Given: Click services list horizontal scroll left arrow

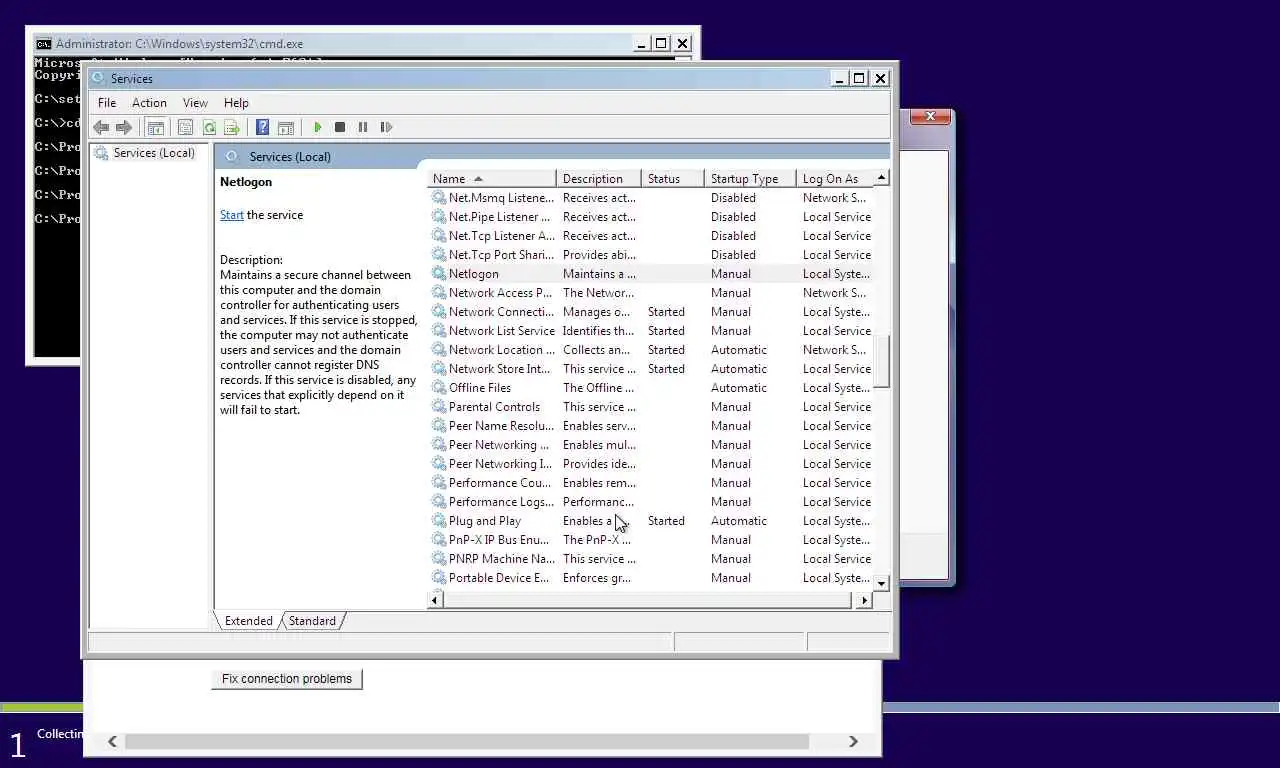Looking at the screenshot, I should point(436,600).
